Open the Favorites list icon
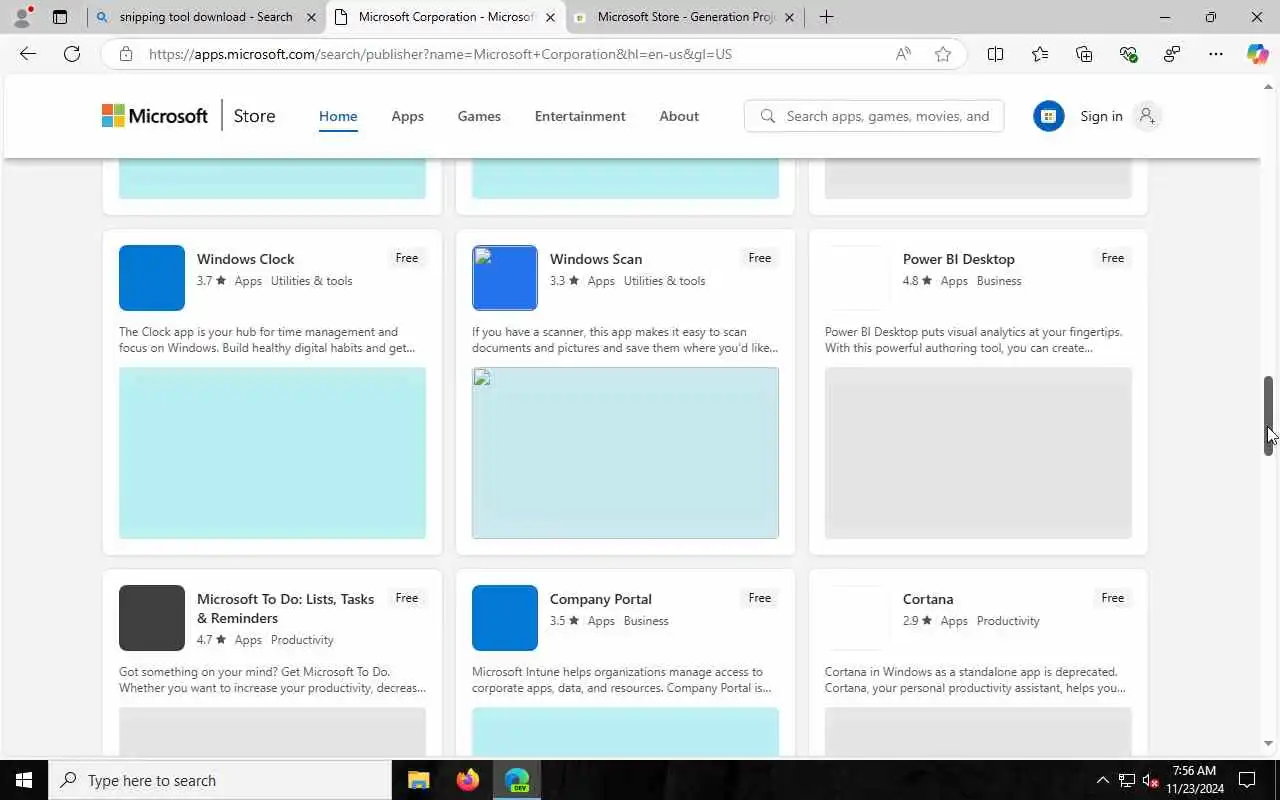This screenshot has height=800, width=1280. coord(1040,54)
